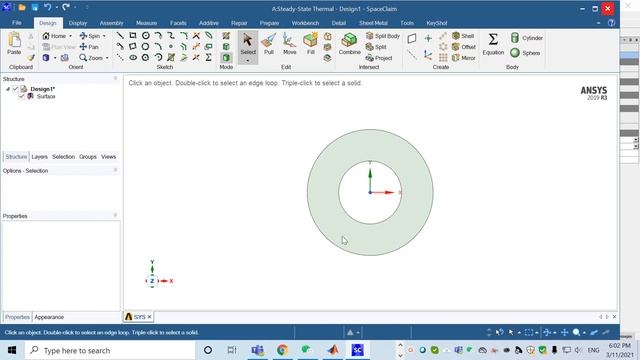Toggle visibility checkbox for Design1
Screen dimensions: 640x360
point(15,89)
